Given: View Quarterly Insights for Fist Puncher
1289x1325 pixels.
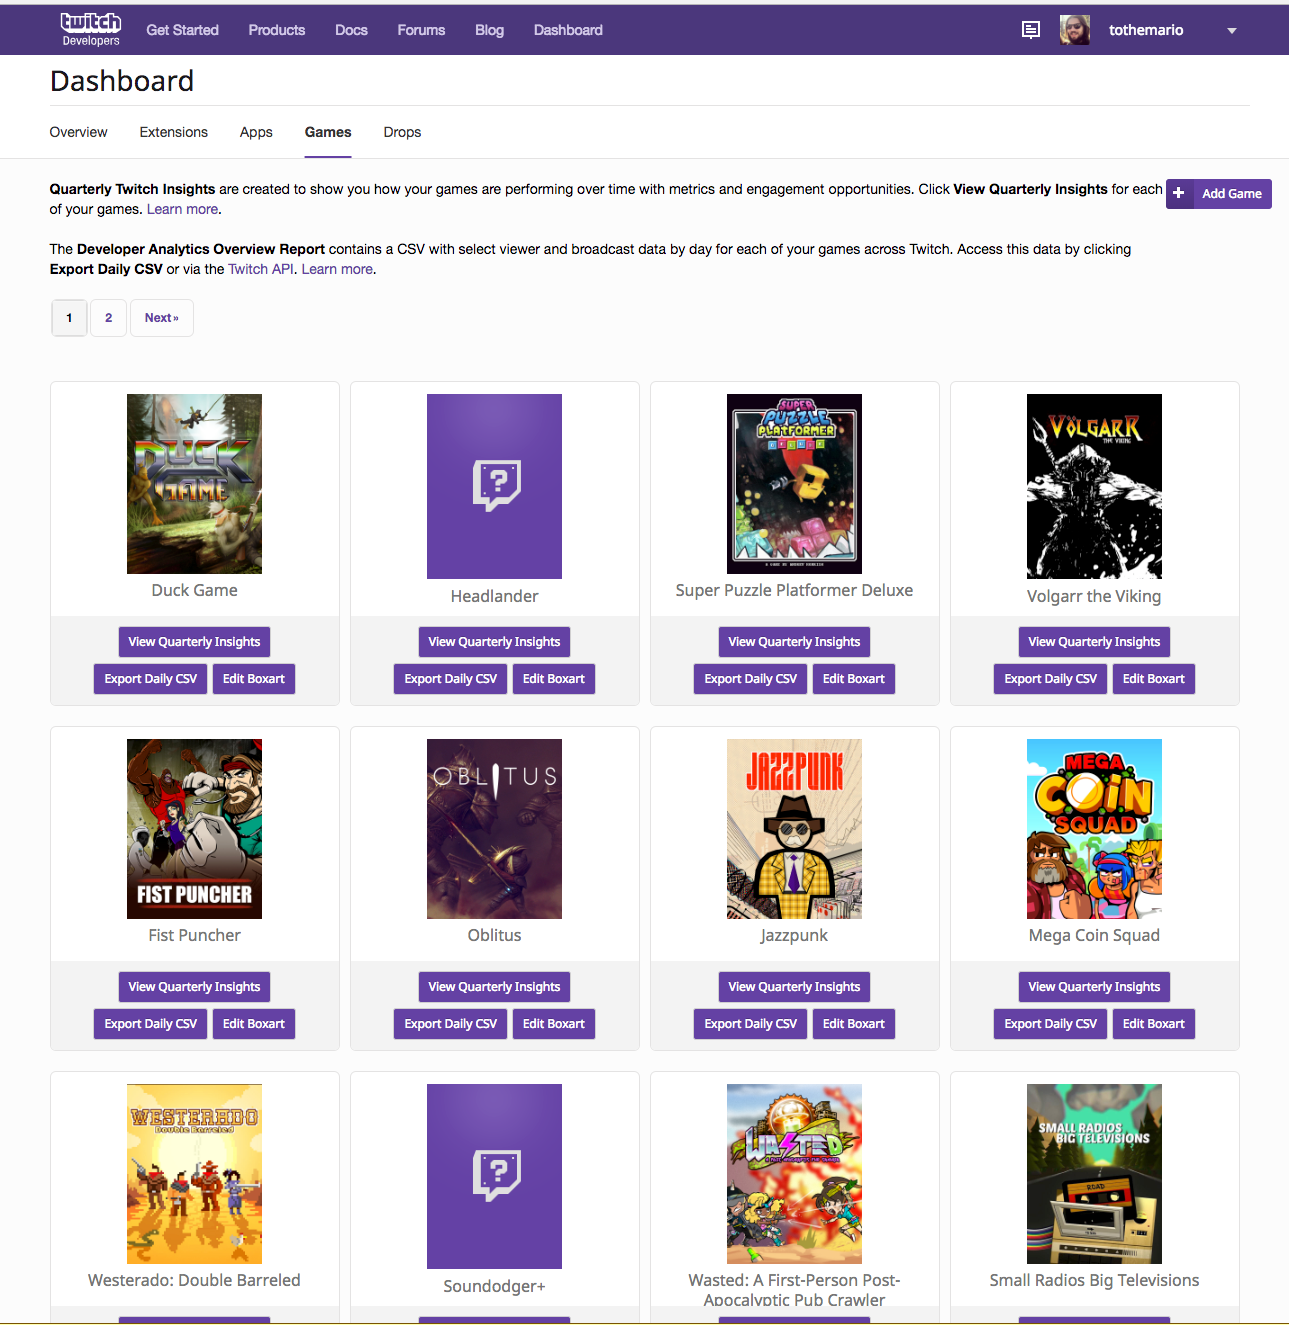Looking at the screenshot, I should tap(194, 987).
